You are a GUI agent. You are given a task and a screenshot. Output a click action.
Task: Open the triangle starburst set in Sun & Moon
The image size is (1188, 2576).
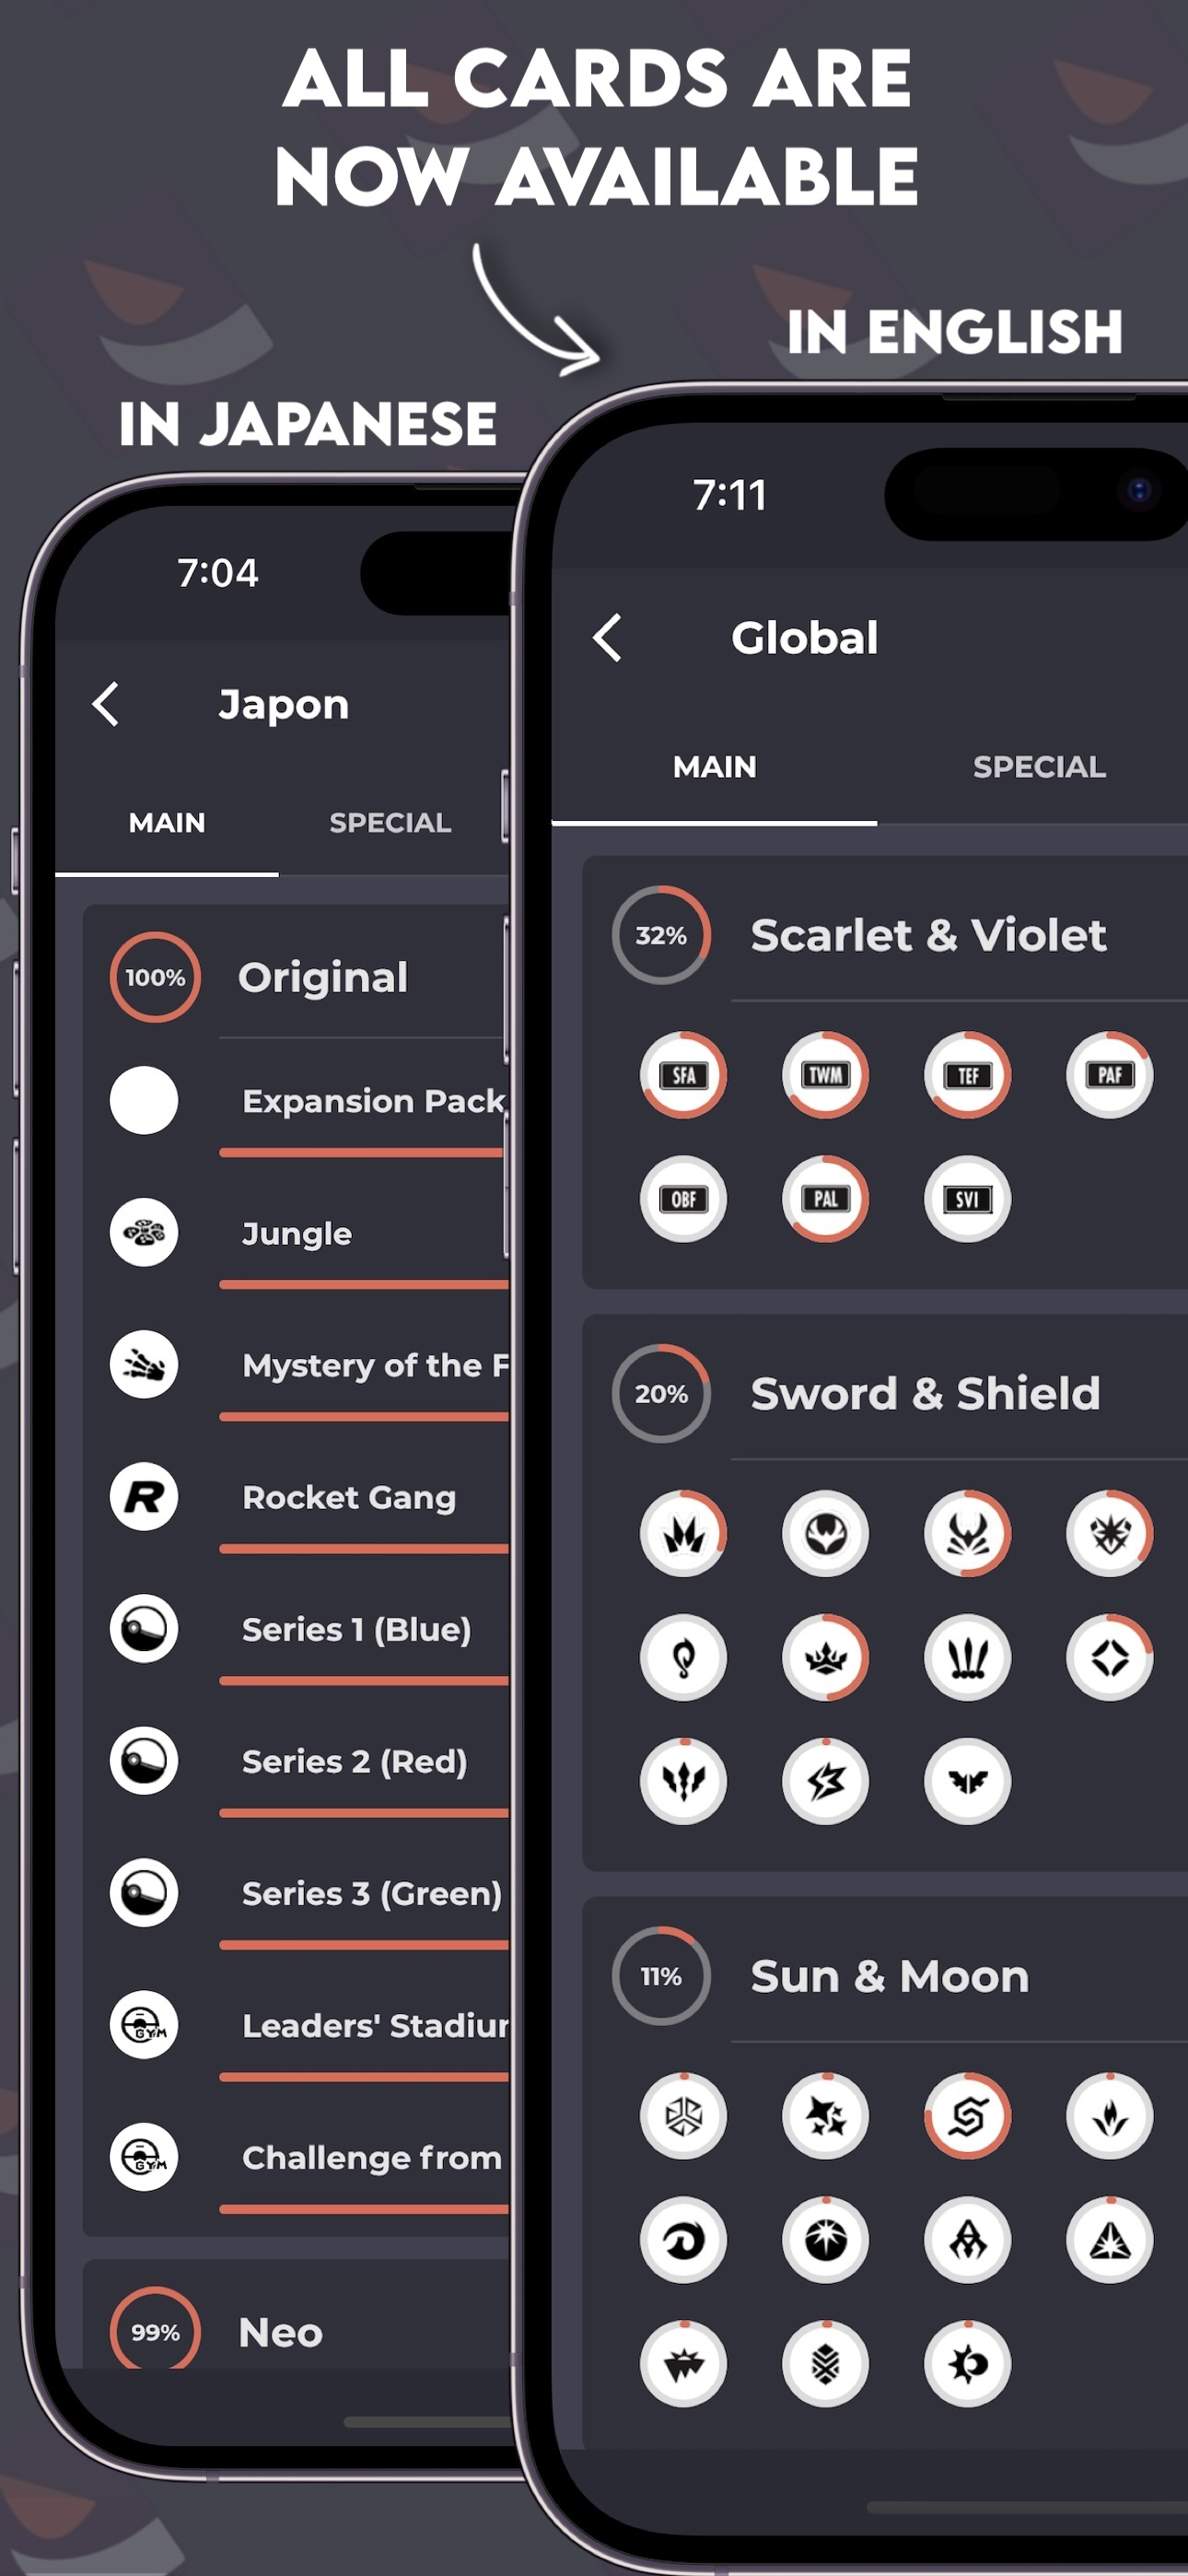point(1110,2239)
